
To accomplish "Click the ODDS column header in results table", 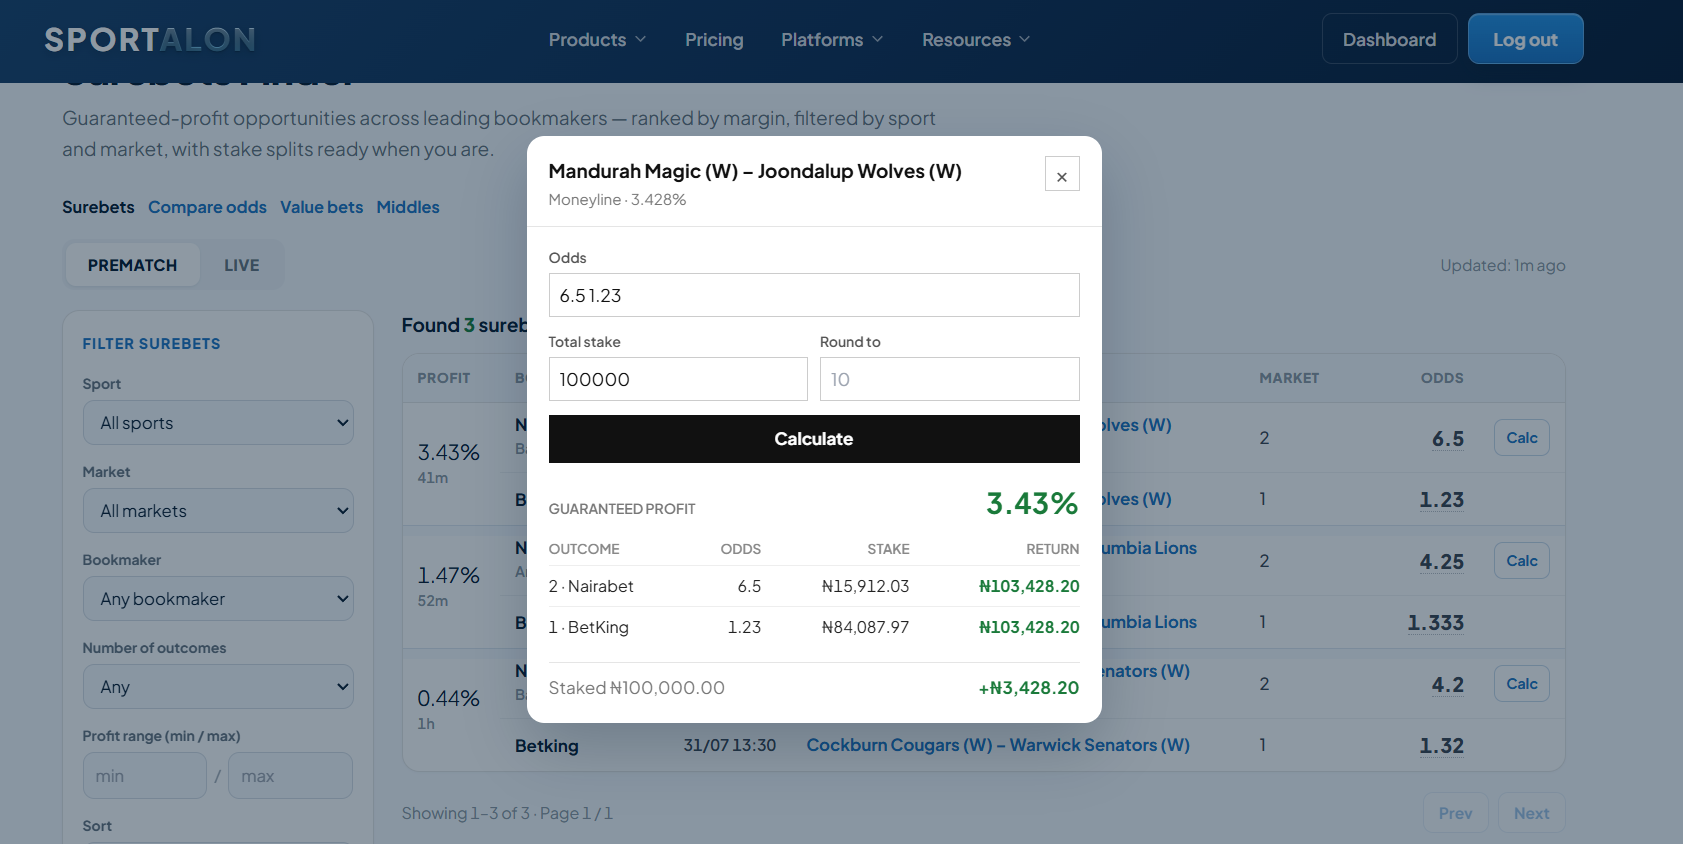I will tap(1442, 378).
